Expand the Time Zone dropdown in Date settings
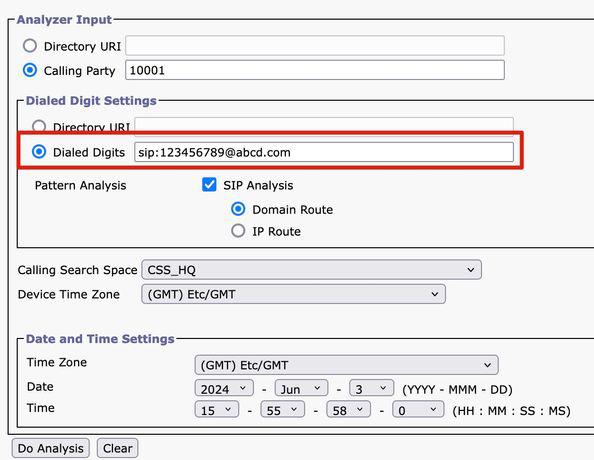The image size is (594, 460). pyautogui.click(x=346, y=365)
